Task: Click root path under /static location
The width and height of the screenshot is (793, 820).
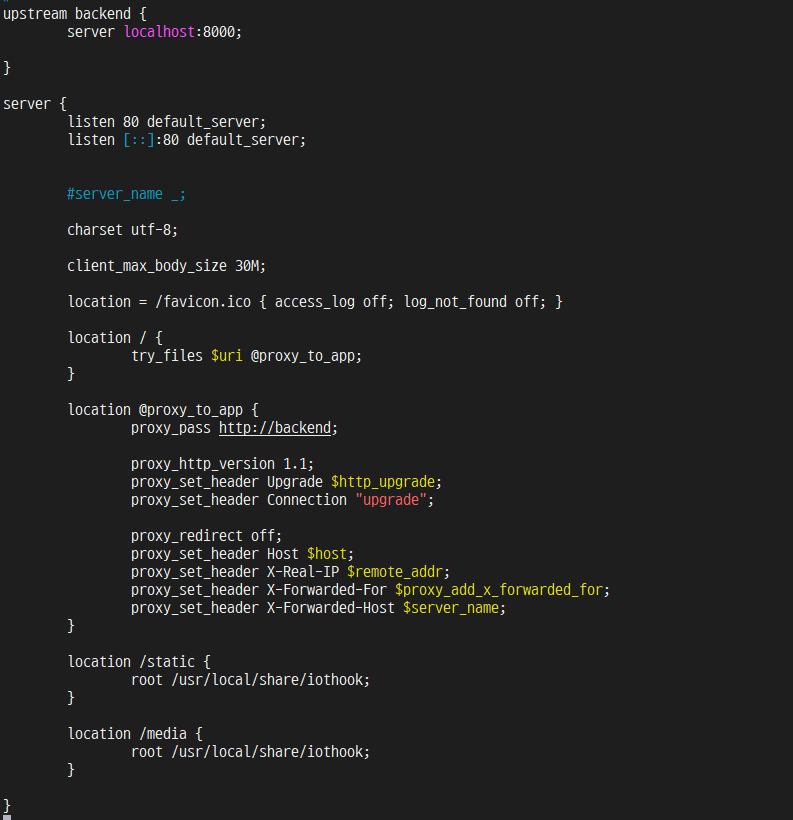Action: pyautogui.click(x=270, y=680)
